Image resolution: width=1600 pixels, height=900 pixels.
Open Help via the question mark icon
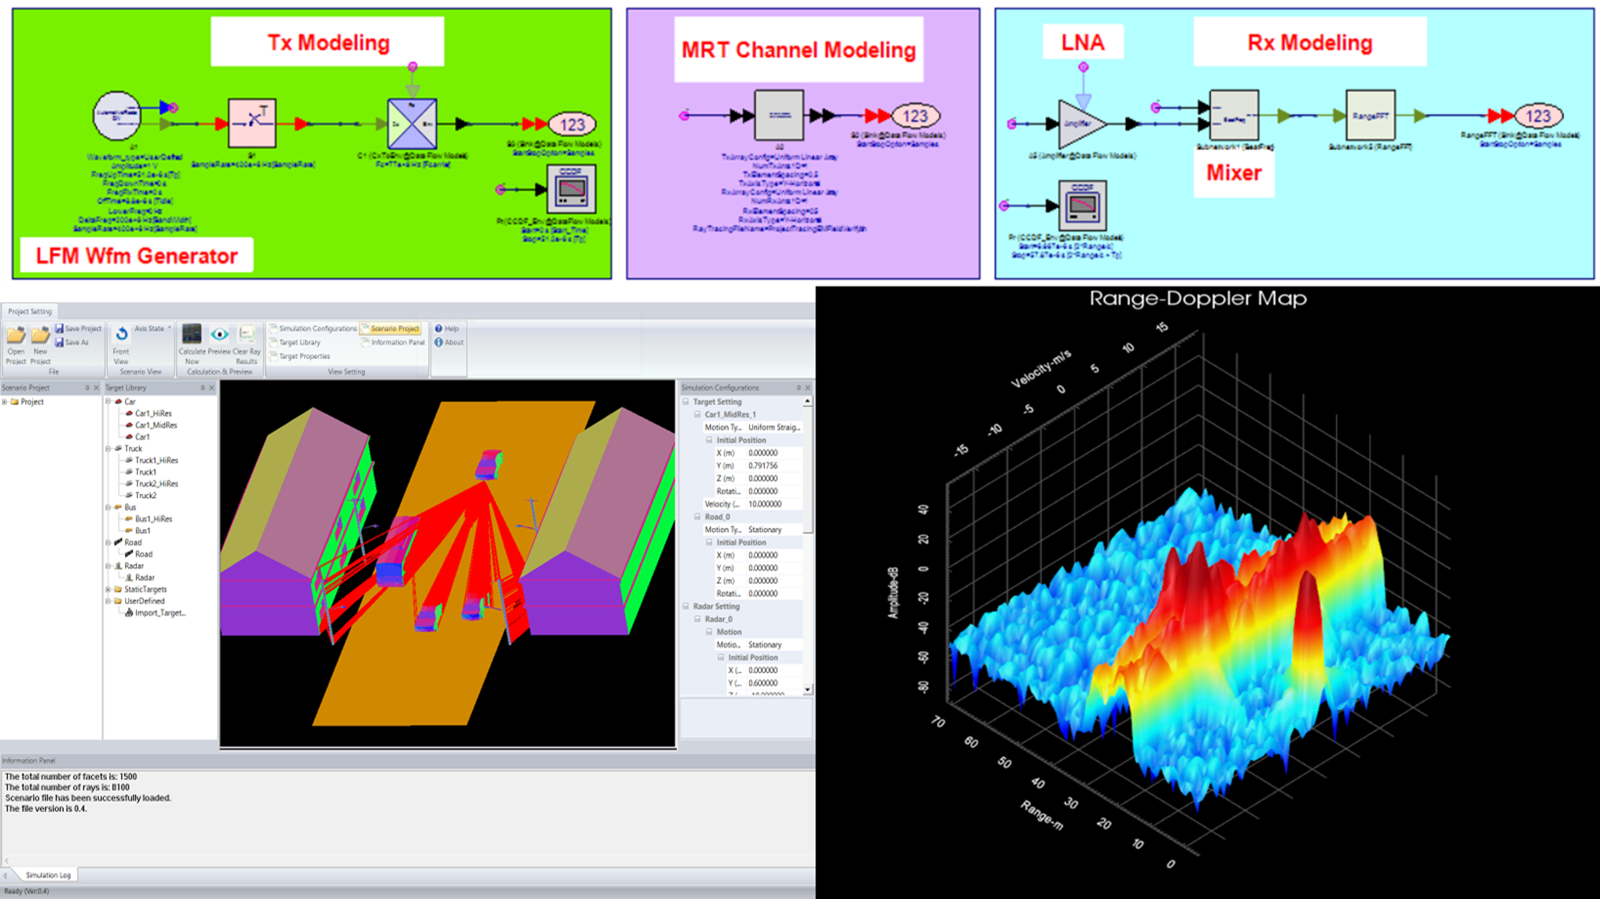[x=438, y=328]
